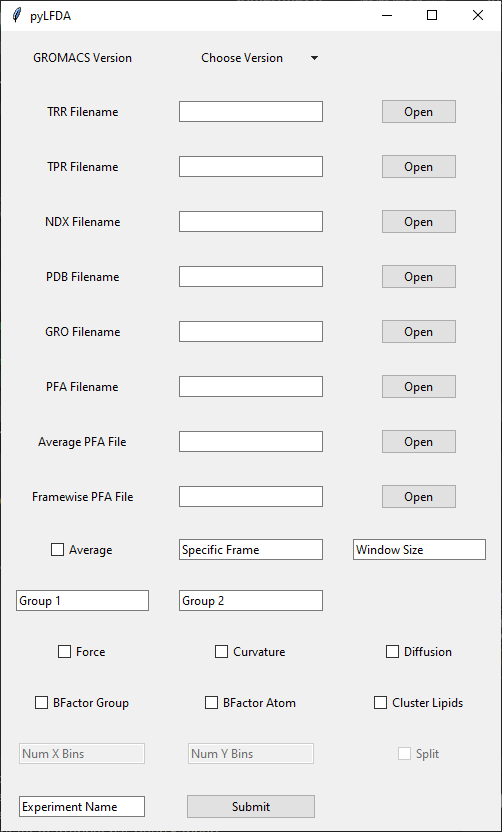Viewport: 502px width, 832px height.
Task: Open the GROMACS Choose Version dropdown
Action: point(259,58)
